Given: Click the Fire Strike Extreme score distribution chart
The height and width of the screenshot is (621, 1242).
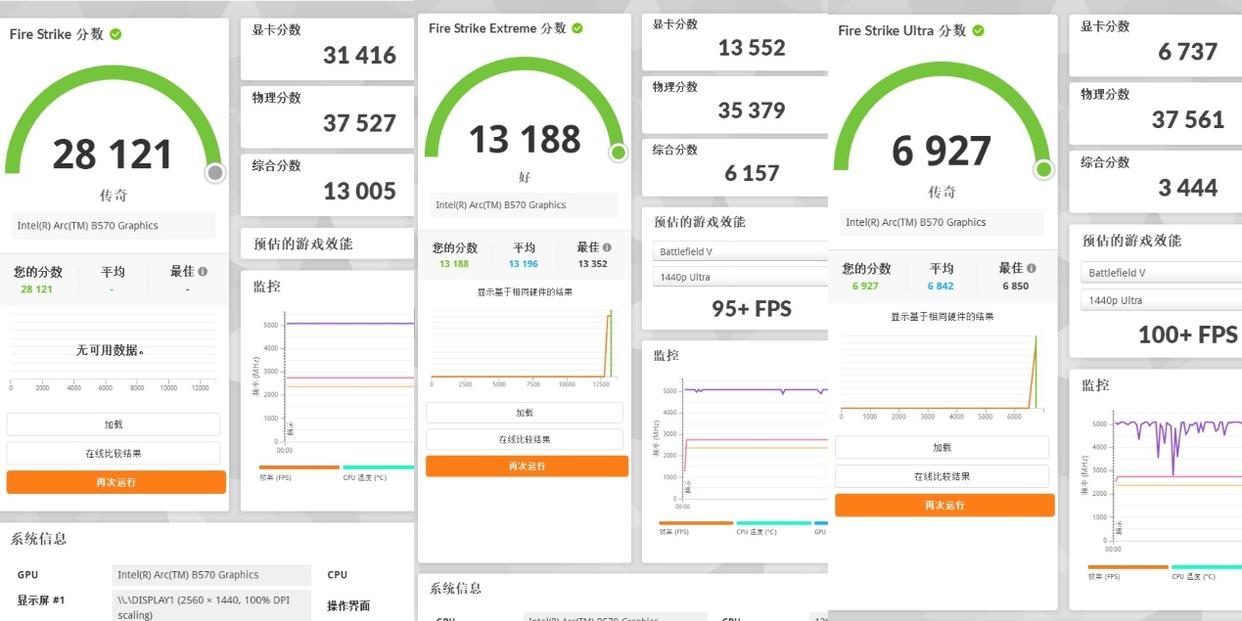Looking at the screenshot, I should pos(524,348).
